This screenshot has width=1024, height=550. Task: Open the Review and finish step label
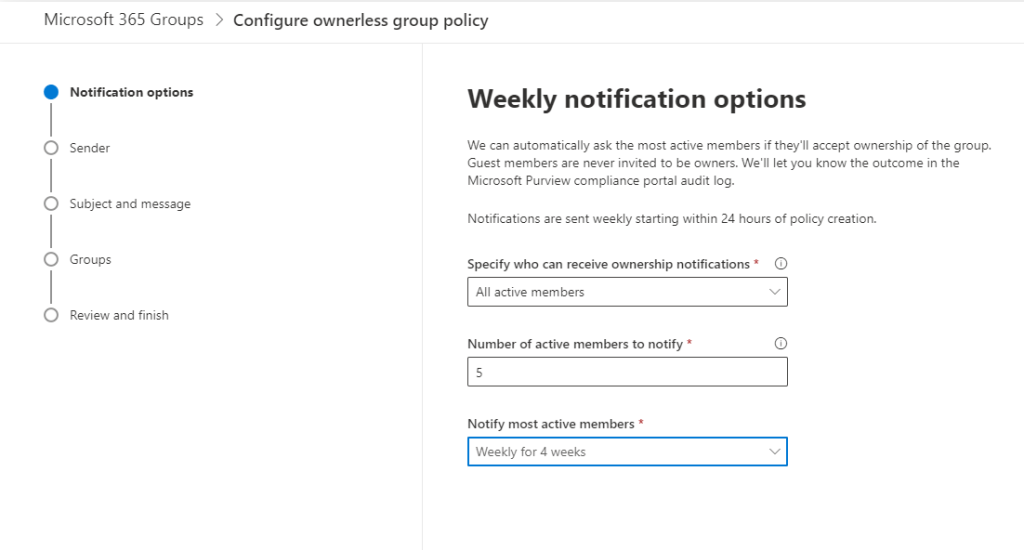[x=119, y=315]
